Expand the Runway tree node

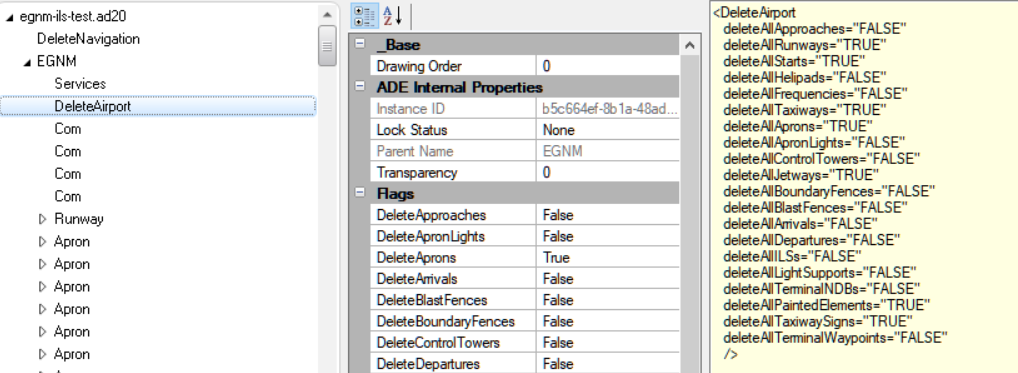point(43,219)
